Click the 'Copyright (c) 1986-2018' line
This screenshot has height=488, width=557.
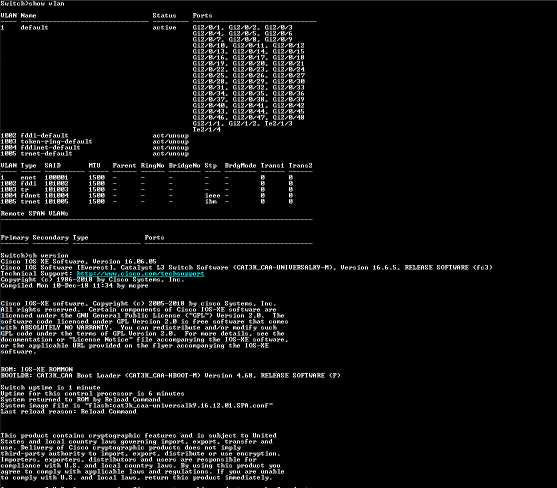(x=92, y=280)
